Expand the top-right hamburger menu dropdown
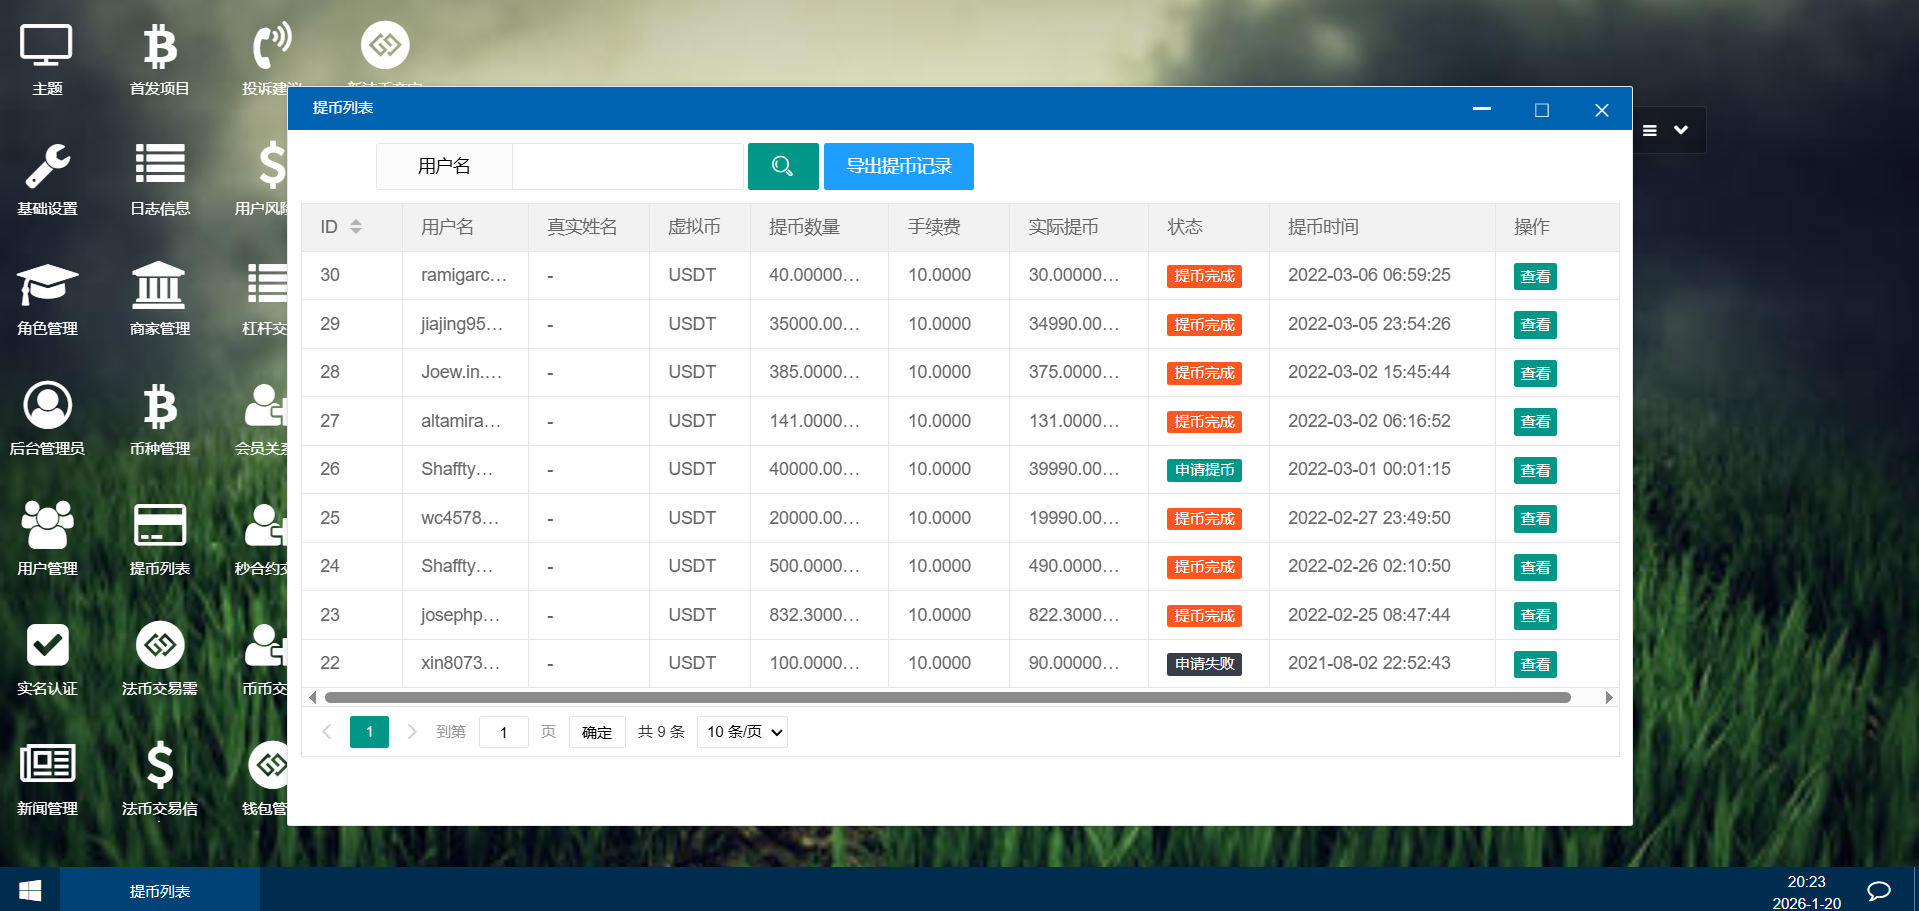The image size is (1919, 911). (1666, 130)
